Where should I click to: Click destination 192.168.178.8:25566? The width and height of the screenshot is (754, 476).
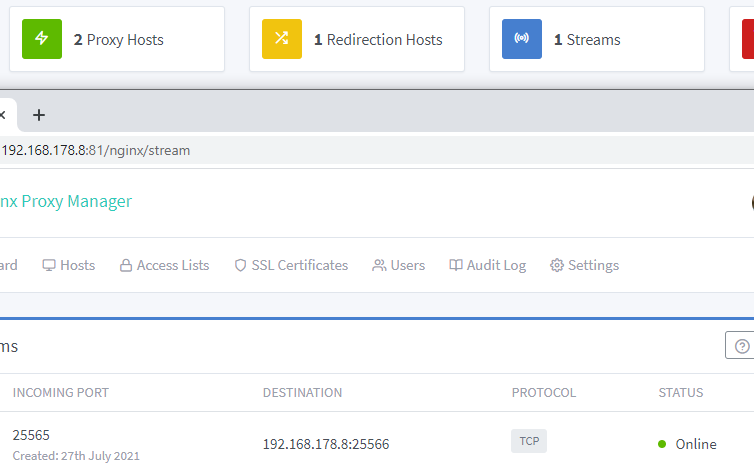(326, 444)
